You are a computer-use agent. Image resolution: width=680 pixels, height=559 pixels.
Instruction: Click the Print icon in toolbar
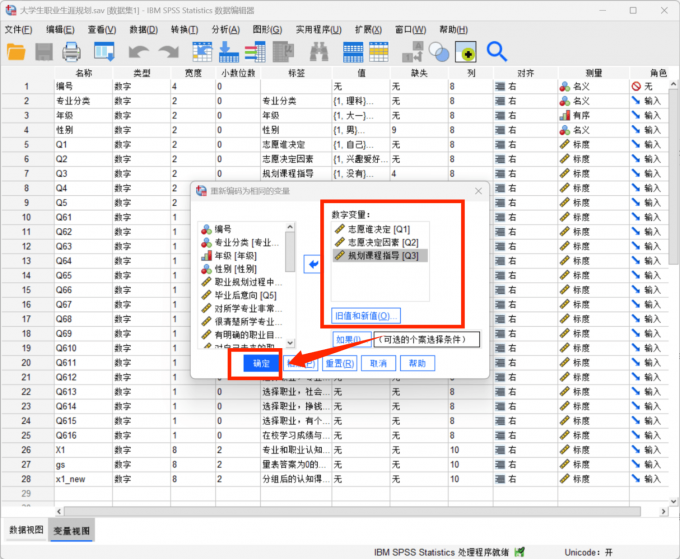point(72,52)
